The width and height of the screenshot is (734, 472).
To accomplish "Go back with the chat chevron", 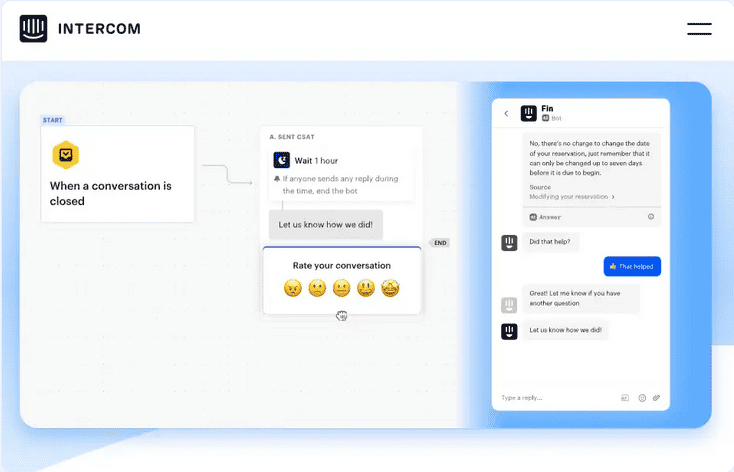I will pos(506,113).
